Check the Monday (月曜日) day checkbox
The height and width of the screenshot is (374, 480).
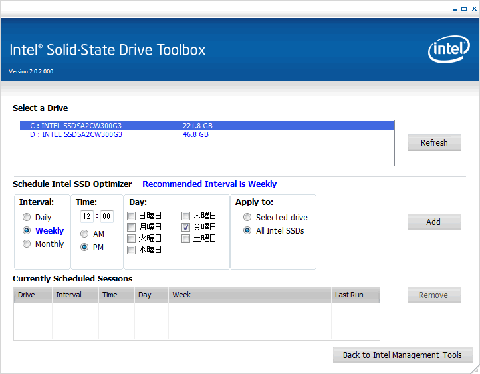(x=132, y=227)
